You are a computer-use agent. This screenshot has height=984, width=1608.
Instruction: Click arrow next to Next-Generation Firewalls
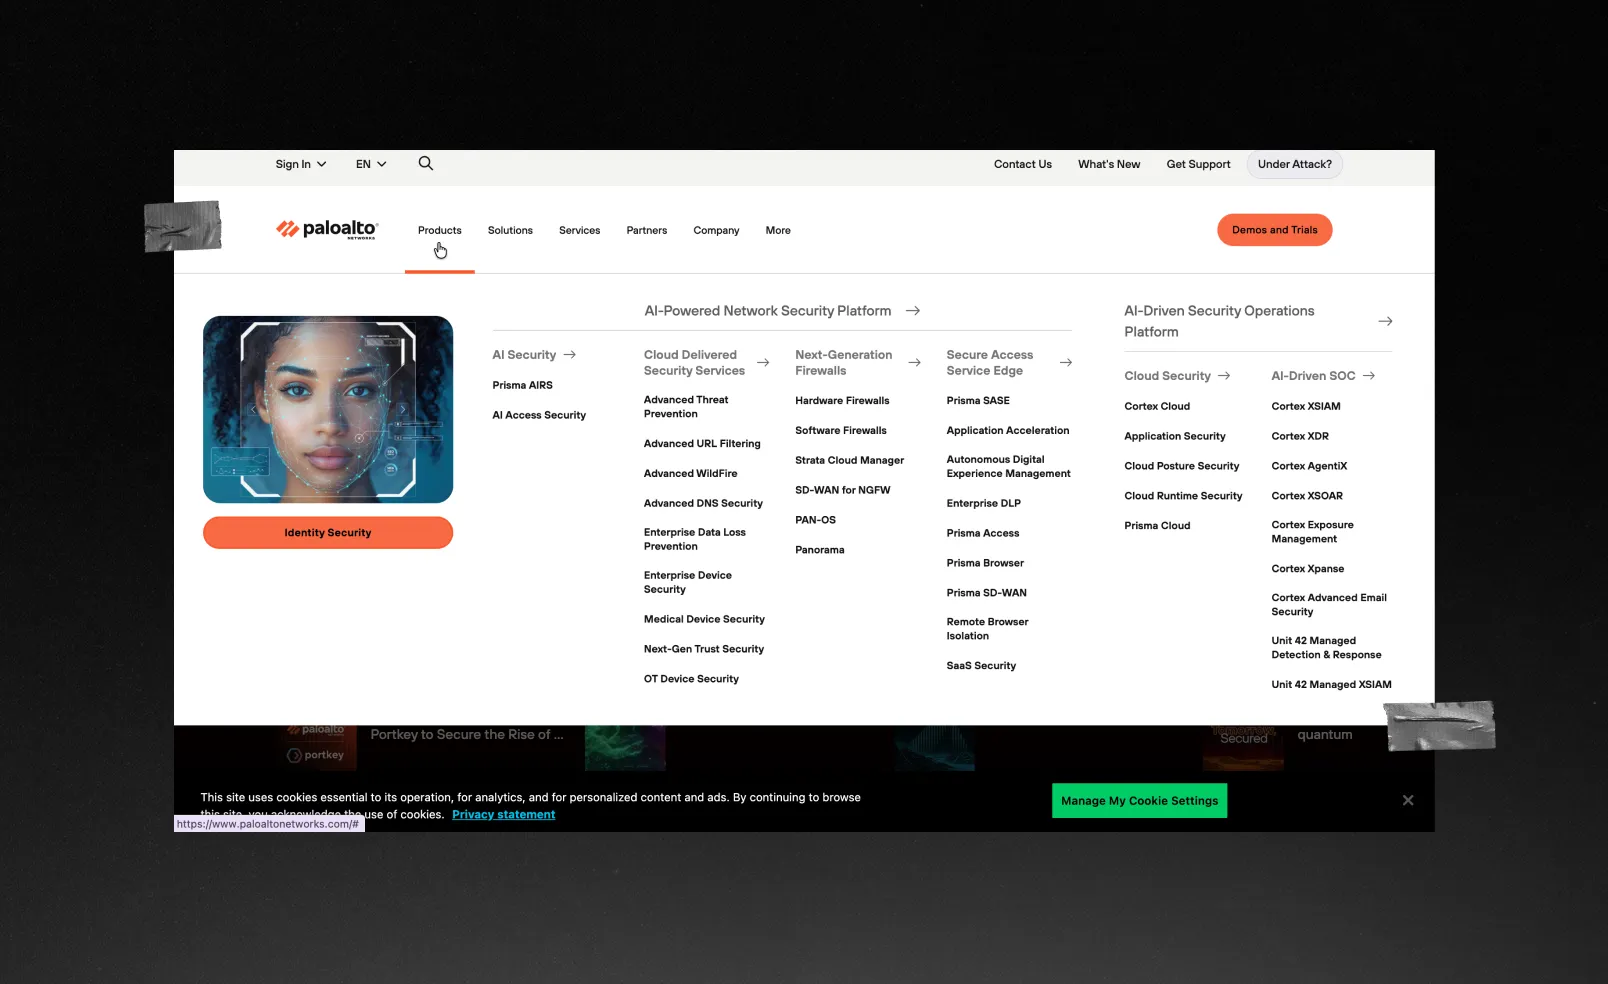pyautogui.click(x=914, y=363)
